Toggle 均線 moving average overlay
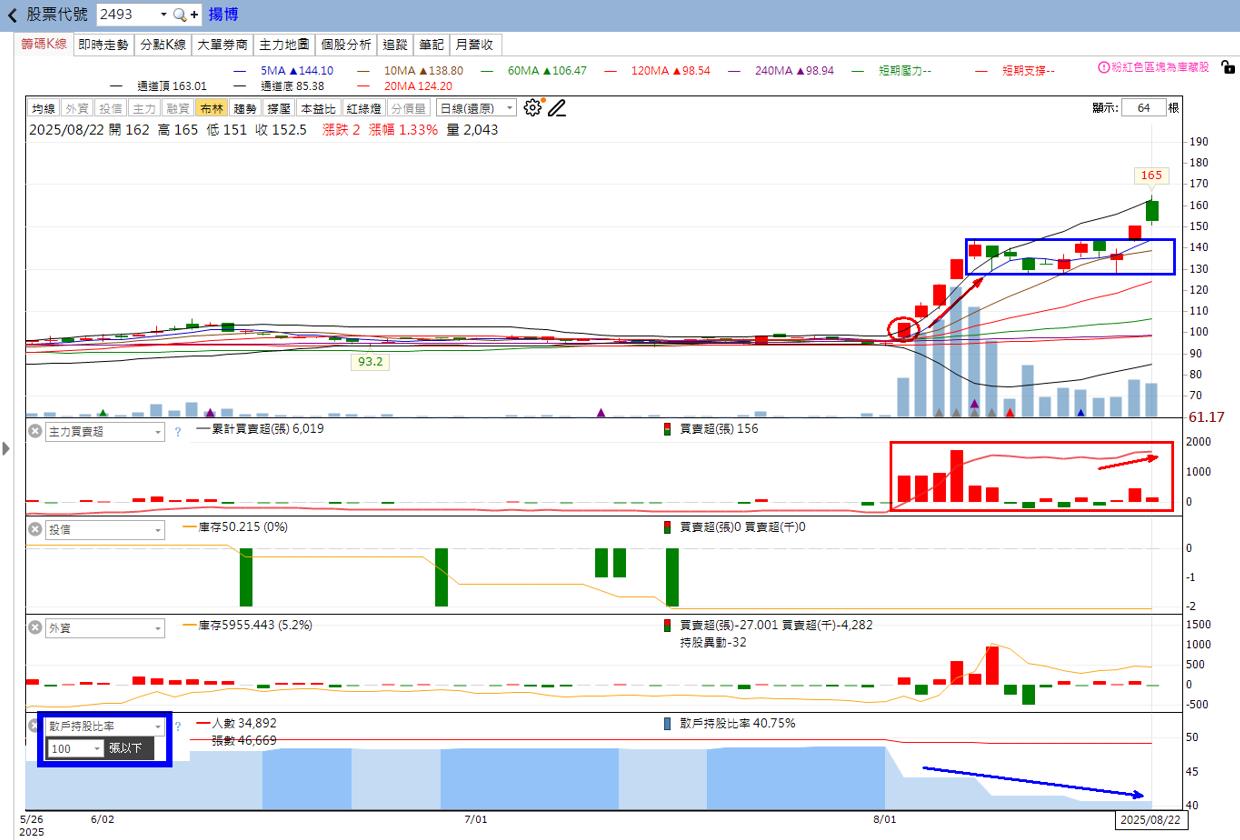 pos(43,109)
